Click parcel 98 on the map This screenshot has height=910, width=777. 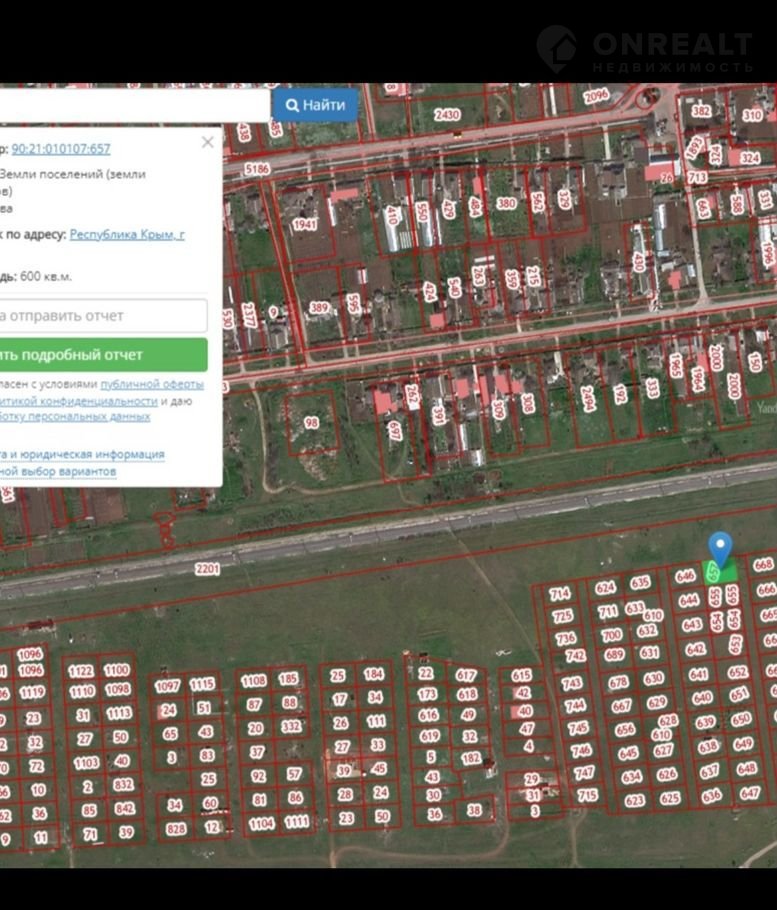[311, 423]
